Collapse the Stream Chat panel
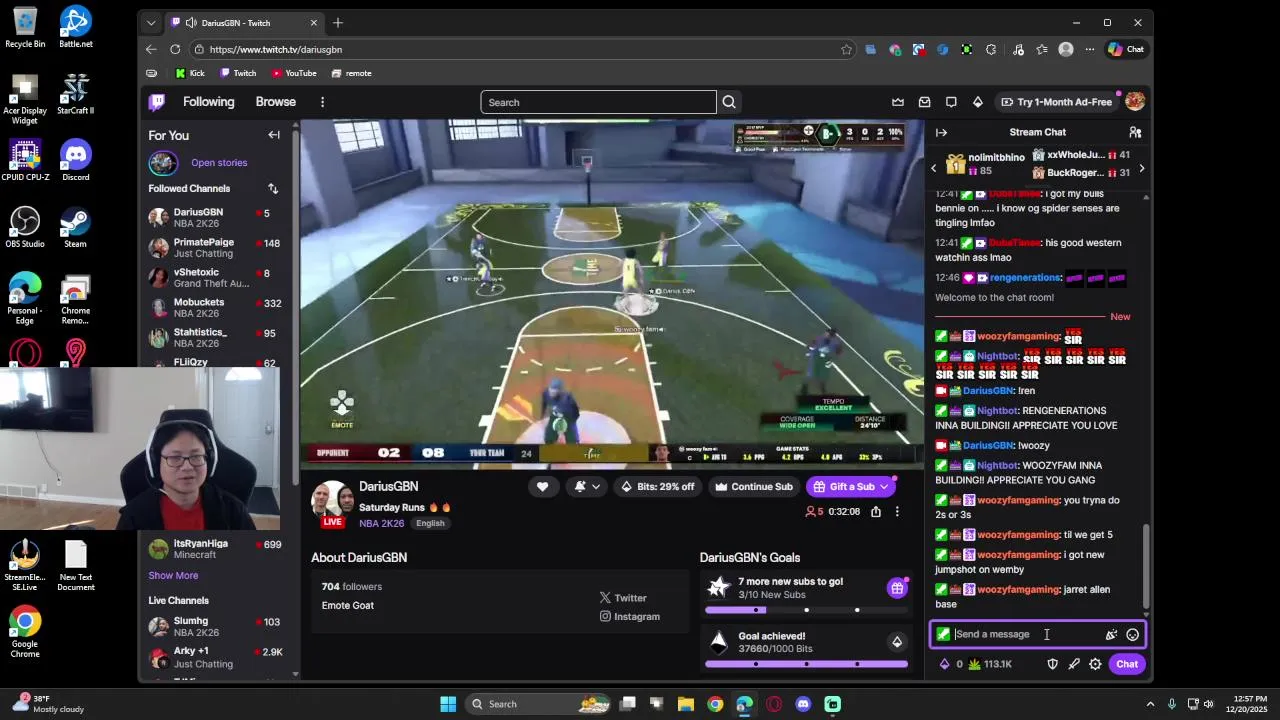1280x720 pixels. tap(941, 132)
